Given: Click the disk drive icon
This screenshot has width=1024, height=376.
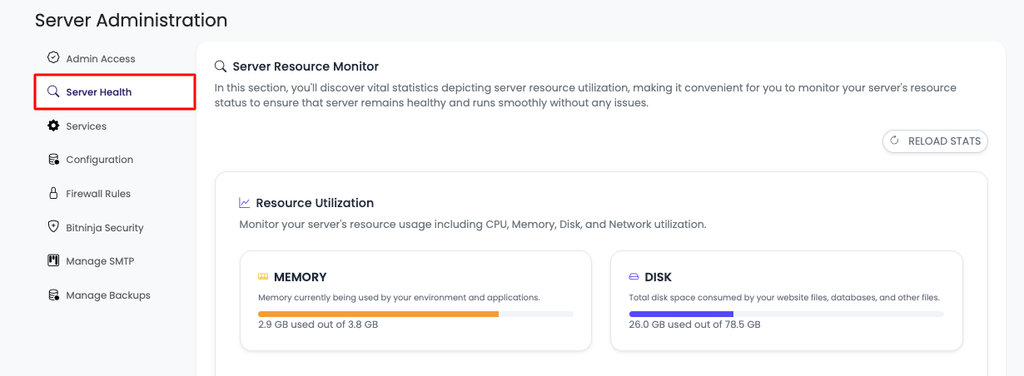Looking at the screenshot, I should (634, 277).
